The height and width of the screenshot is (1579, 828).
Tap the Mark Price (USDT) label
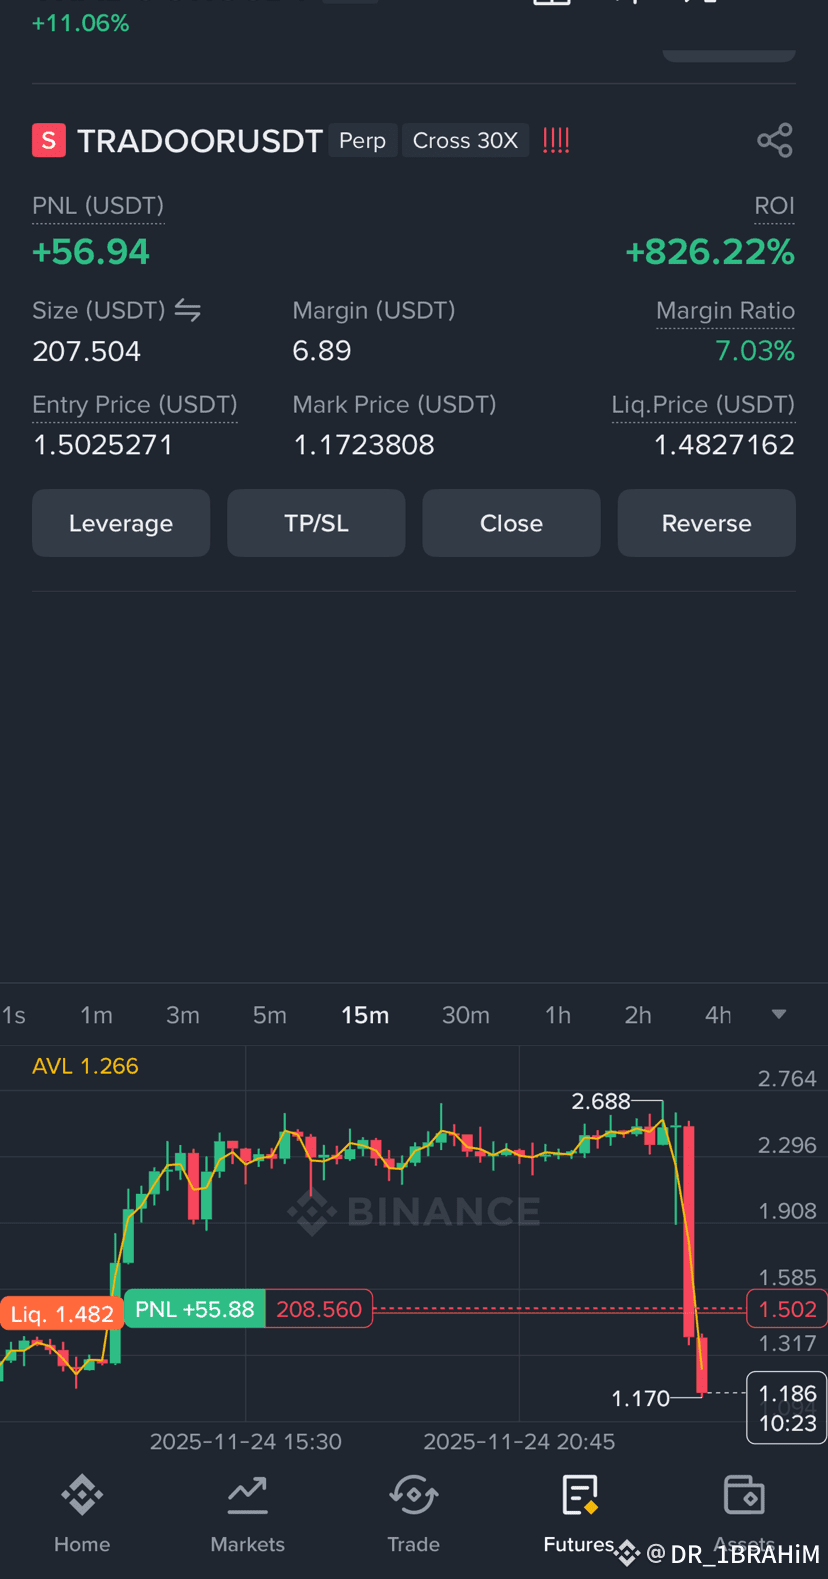tap(394, 405)
